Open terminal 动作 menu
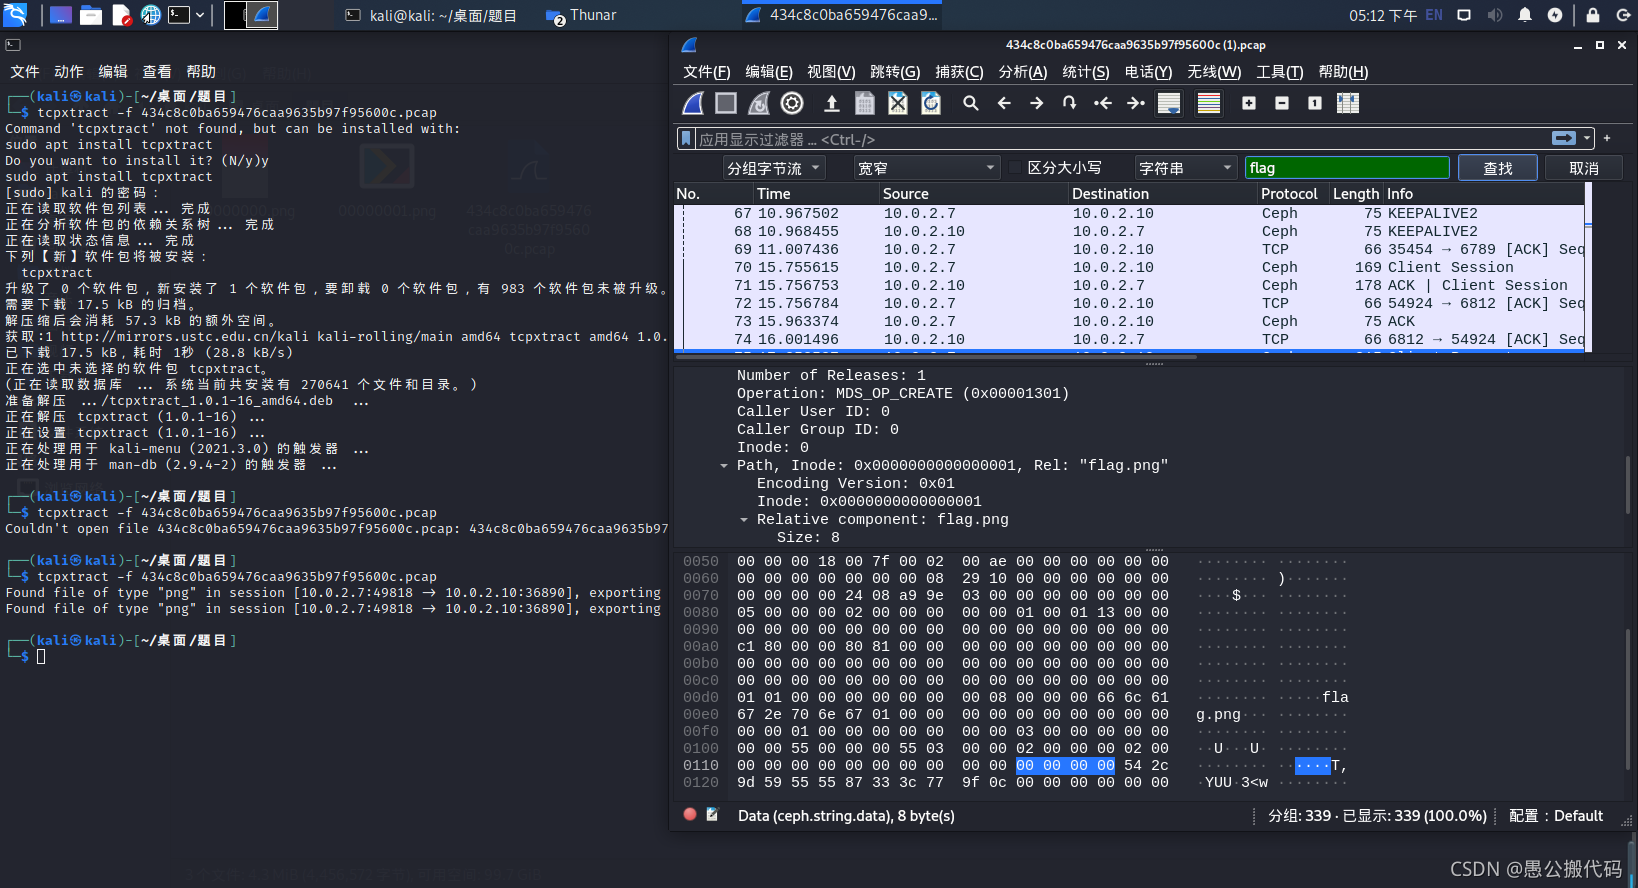 tap(69, 72)
